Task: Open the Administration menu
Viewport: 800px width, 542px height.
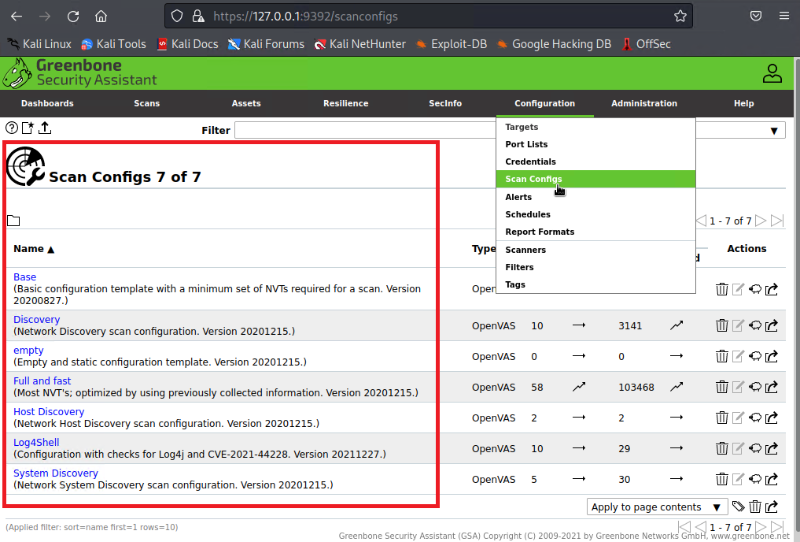Action: click(x=644, y=103)
